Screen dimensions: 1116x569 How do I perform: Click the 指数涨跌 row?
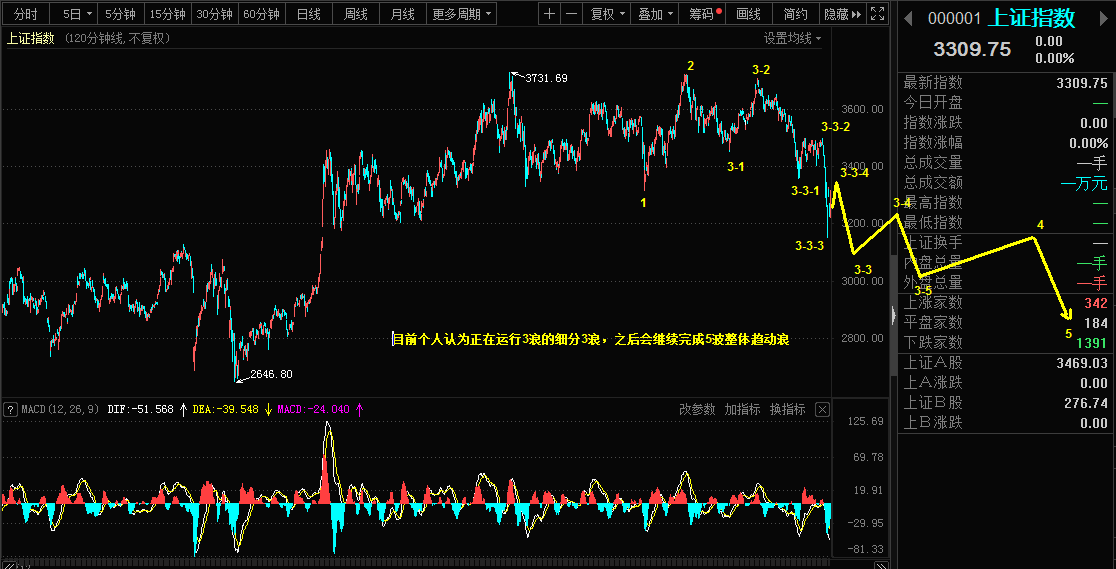click(1006, 122)
